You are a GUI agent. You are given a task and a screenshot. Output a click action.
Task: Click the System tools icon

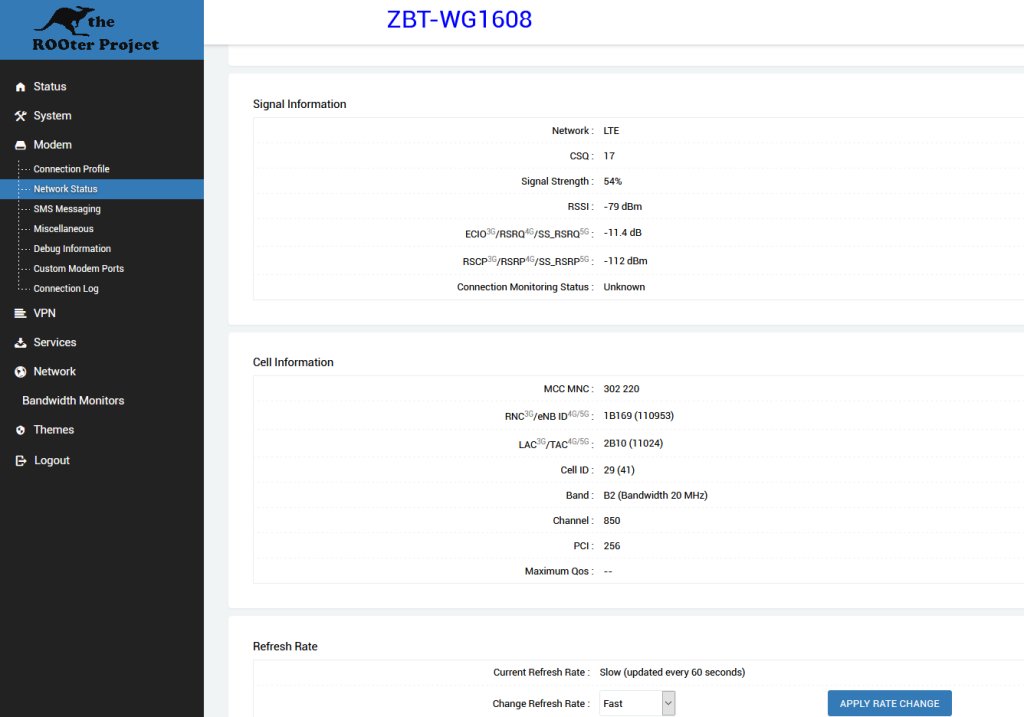pyautogui.click(x=20, y=116)
